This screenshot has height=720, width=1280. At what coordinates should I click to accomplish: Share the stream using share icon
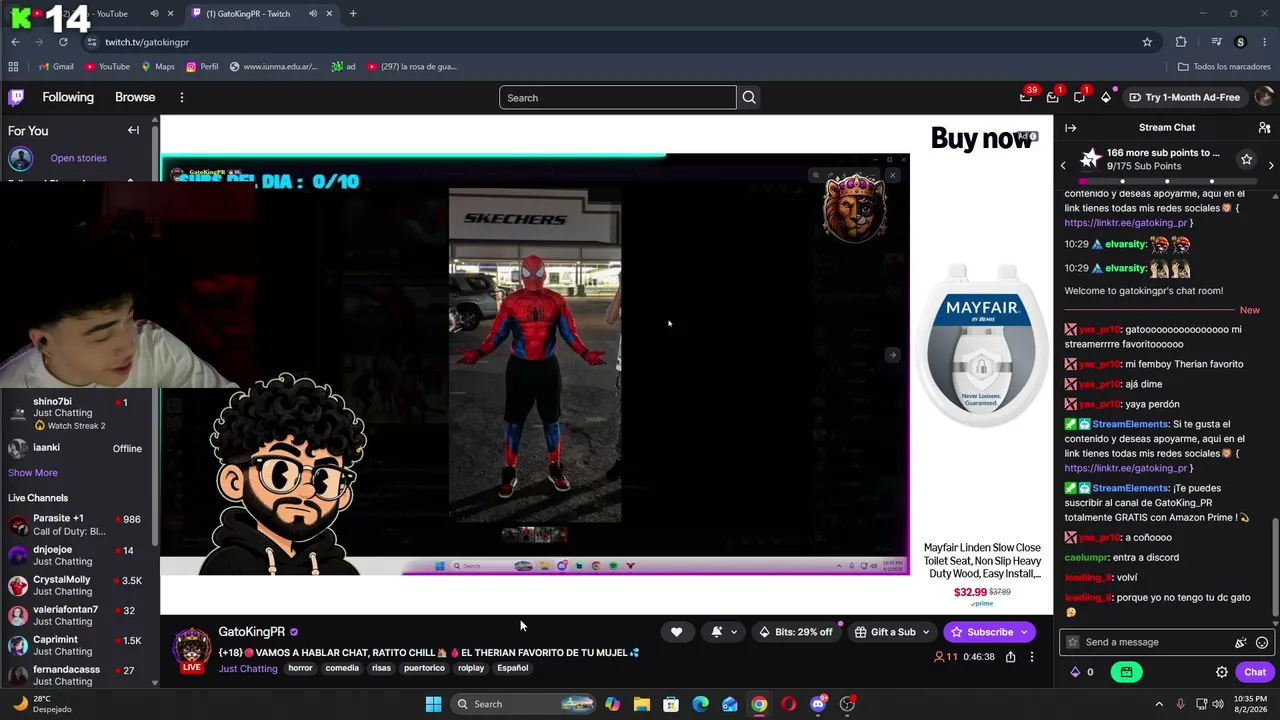click(1010, 657)
